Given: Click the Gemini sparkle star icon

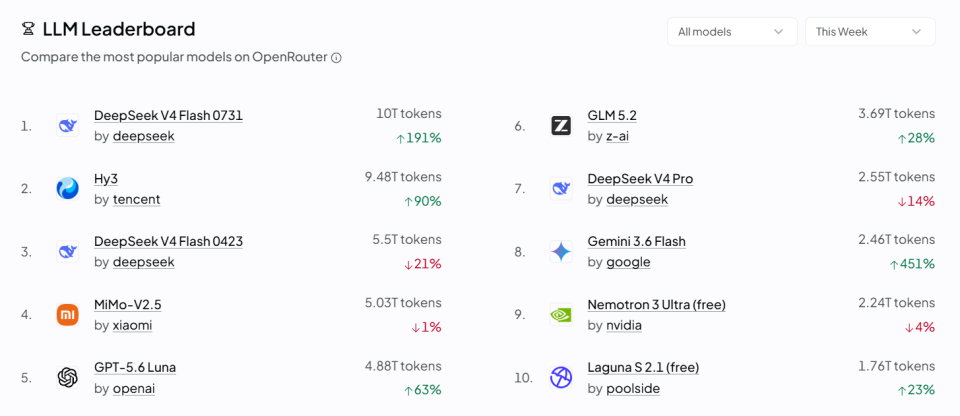Looking at the screenshot, I should coord(561,252).
